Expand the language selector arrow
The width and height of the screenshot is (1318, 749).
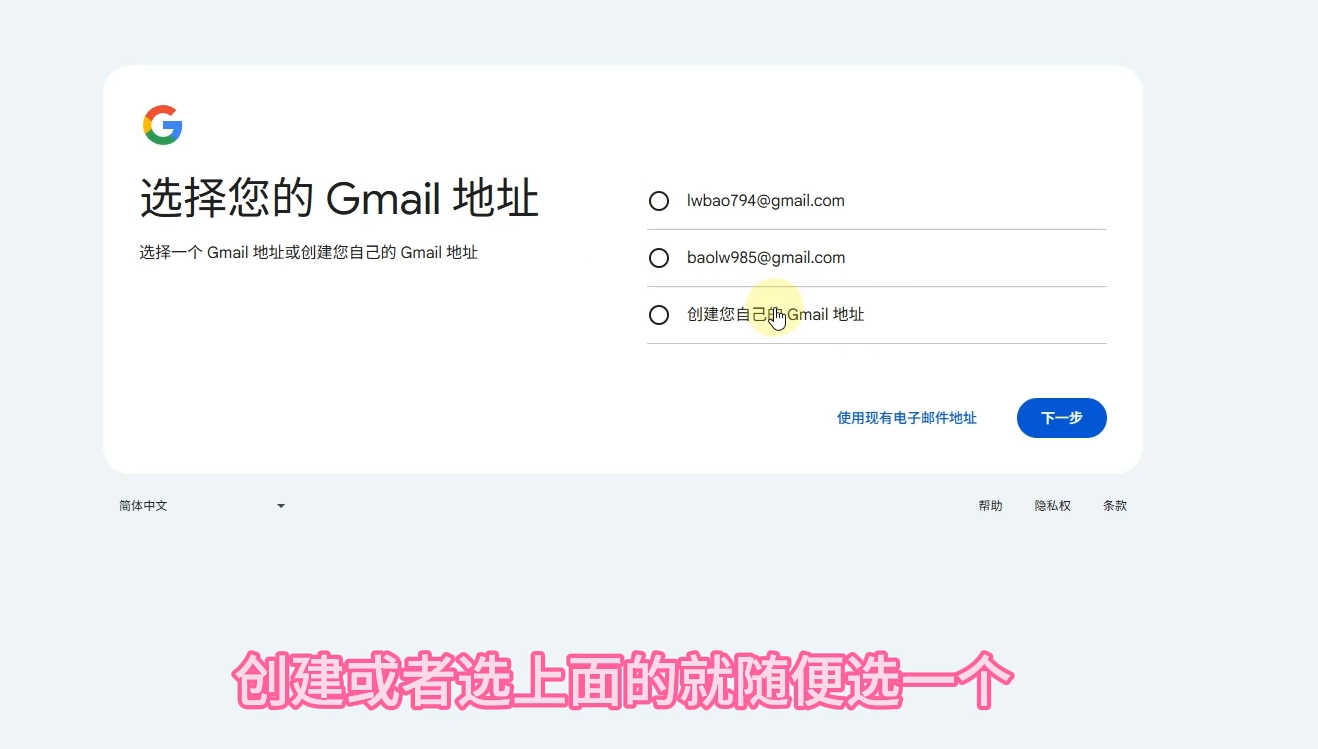pos(281,506)
